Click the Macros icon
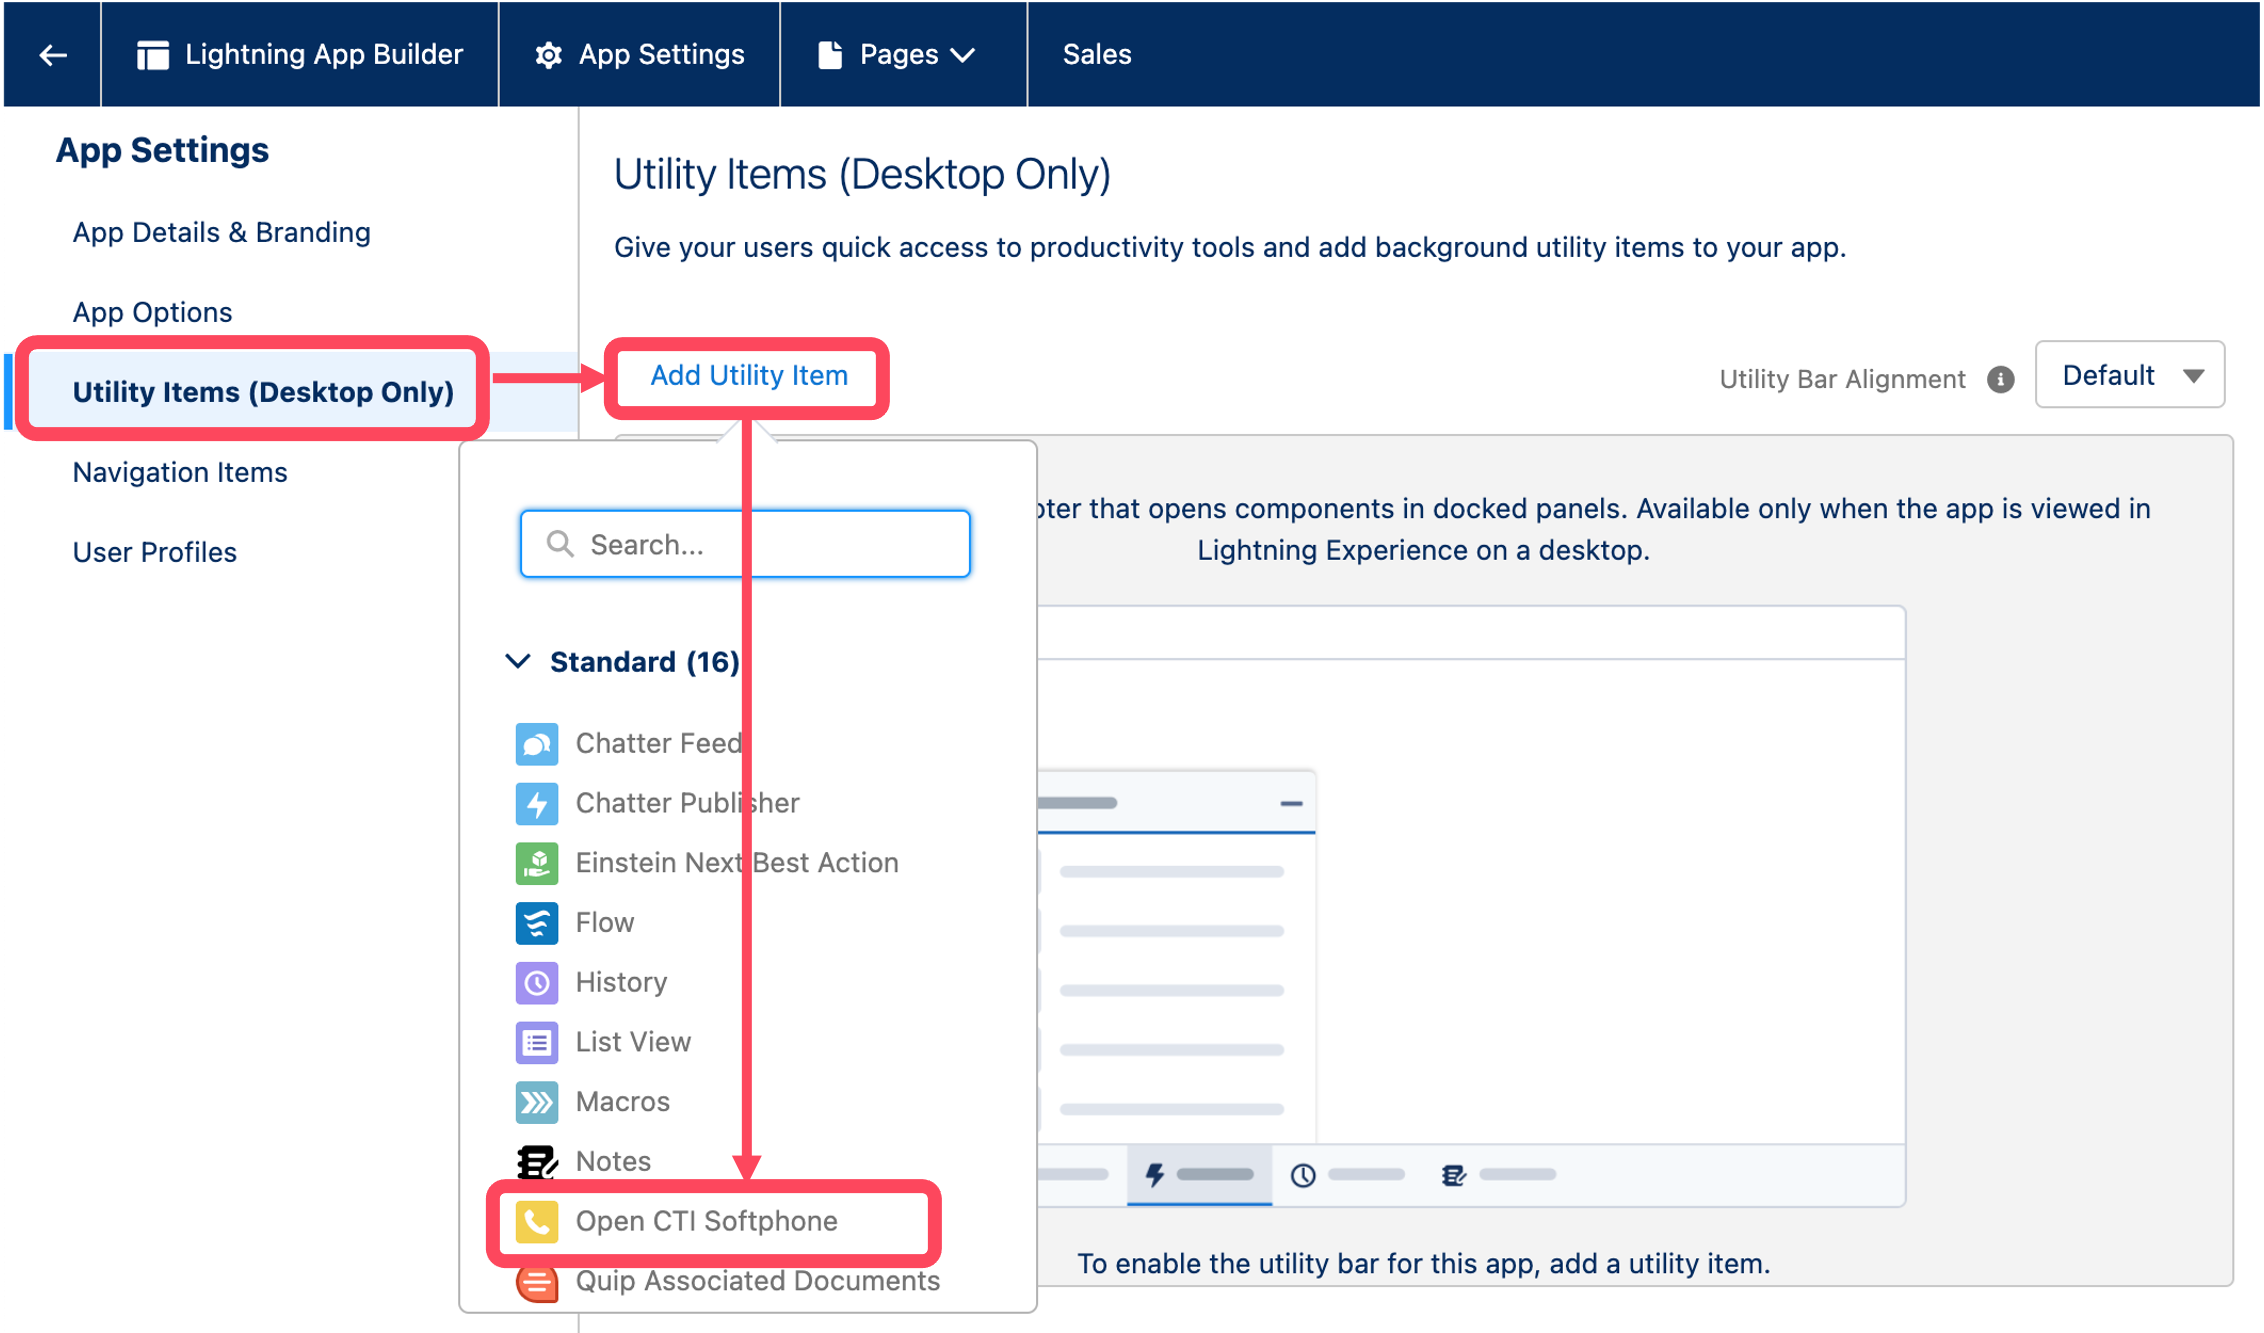The width and height of the screenshot is (2264, 1333). point(537,1102)
